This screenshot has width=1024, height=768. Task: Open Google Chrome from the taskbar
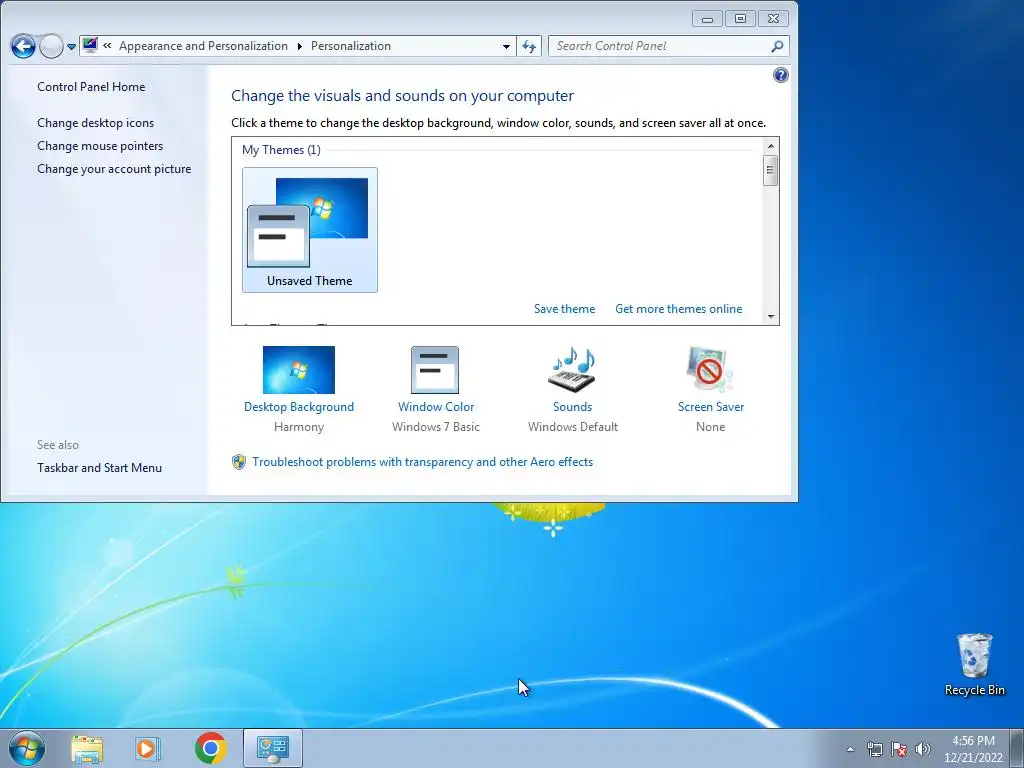[210, 748]
